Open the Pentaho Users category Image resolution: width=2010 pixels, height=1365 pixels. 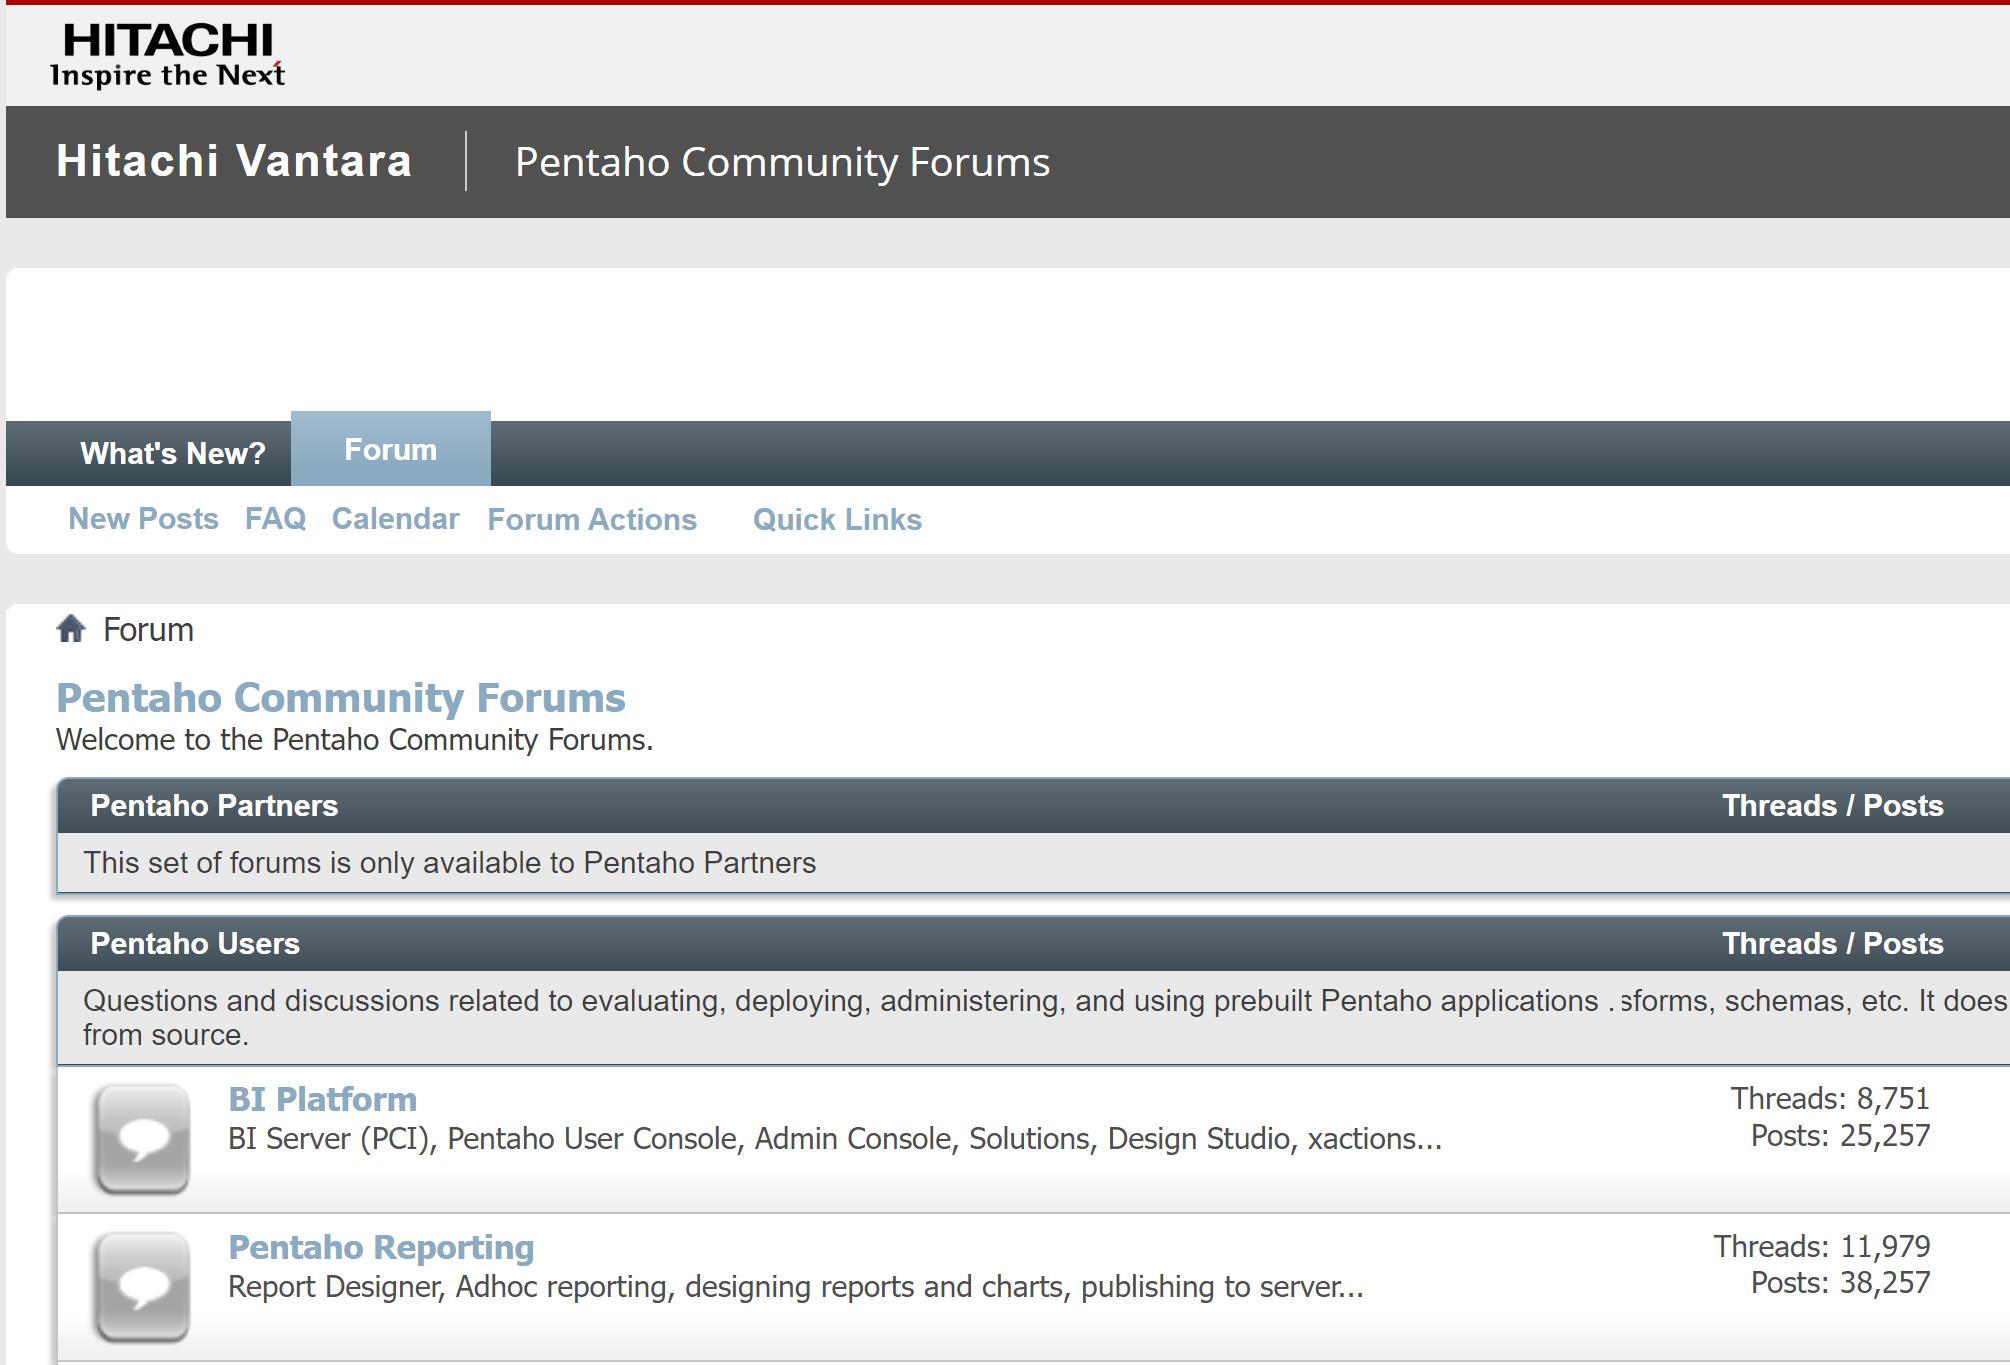click(195, 944)
